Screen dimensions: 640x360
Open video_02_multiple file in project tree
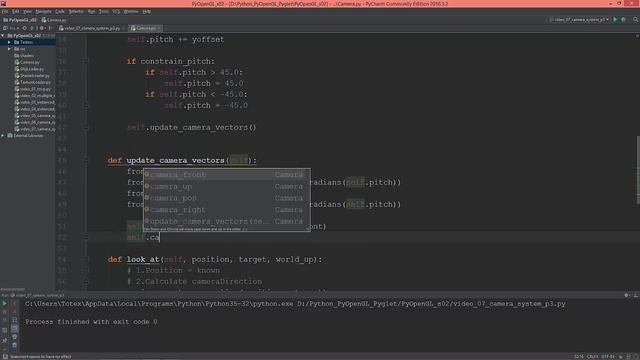pyautogui.click(x=35, y=96)
